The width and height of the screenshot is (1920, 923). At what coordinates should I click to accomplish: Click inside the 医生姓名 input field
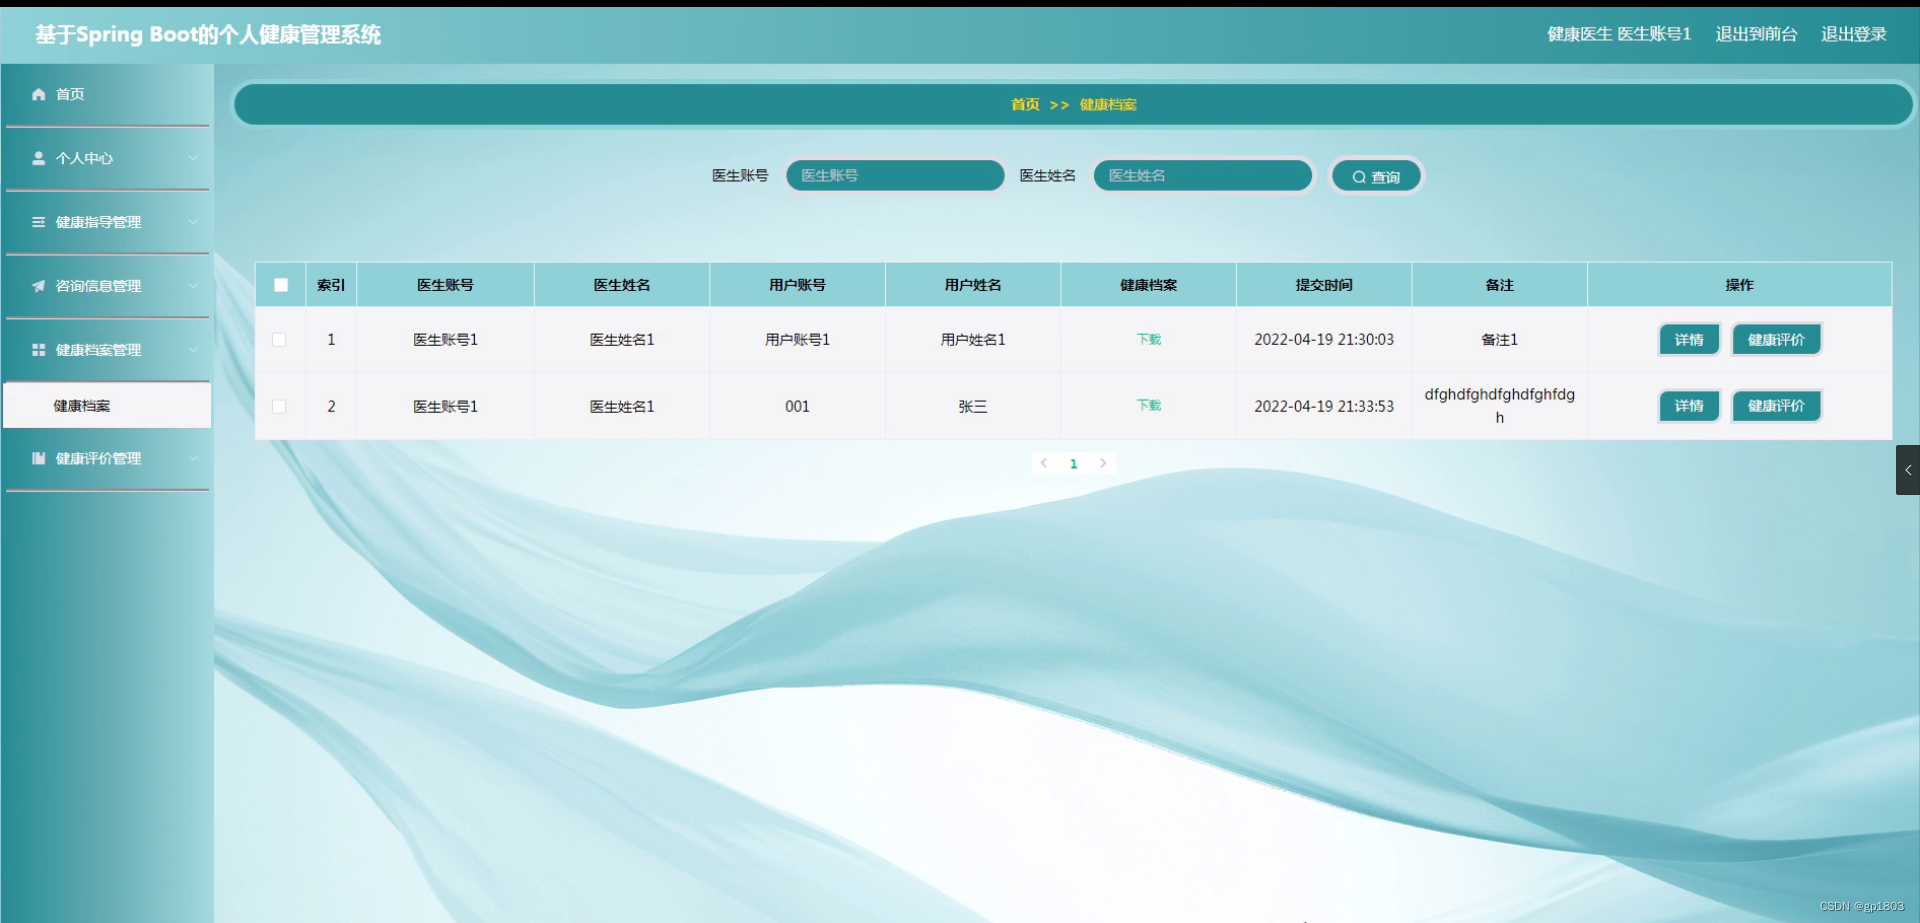1203,175
